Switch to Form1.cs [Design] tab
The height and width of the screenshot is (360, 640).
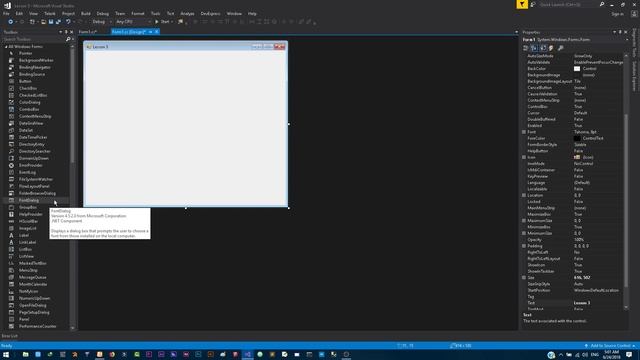click(129, 32)
